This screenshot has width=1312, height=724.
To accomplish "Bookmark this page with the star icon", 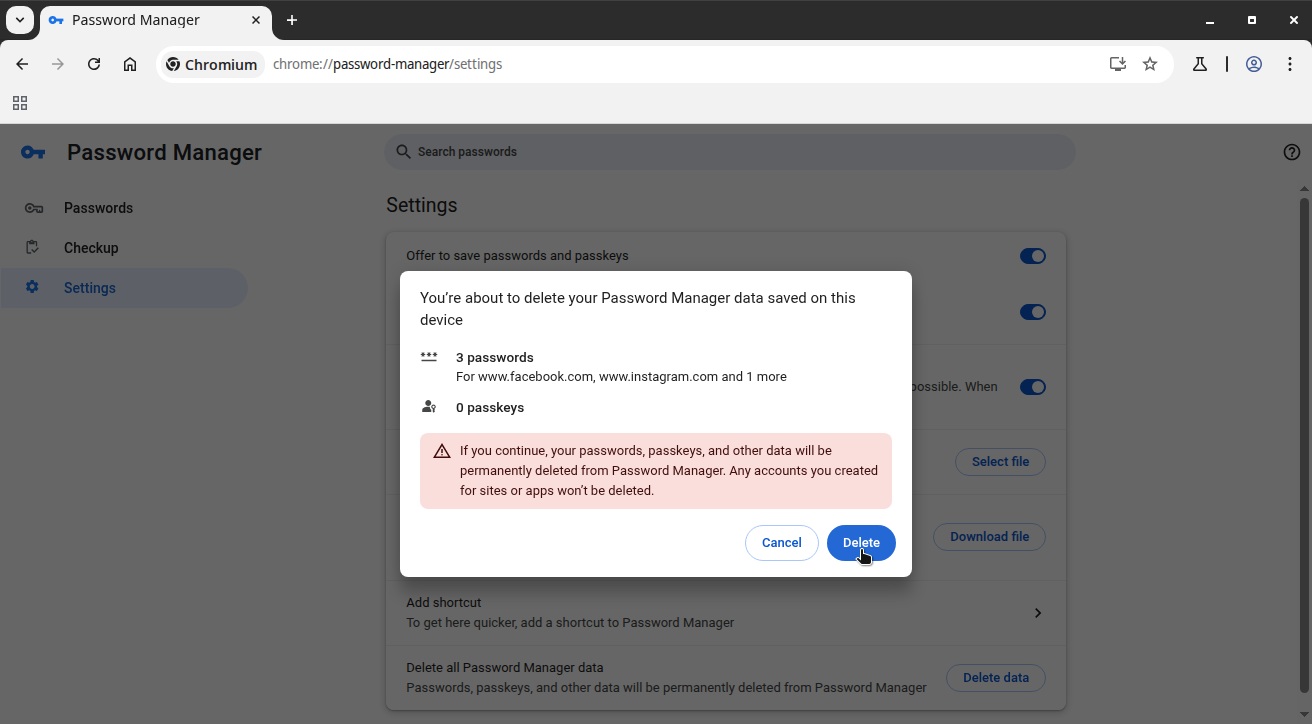I will pyautogui.click(x=1150, y=64).
